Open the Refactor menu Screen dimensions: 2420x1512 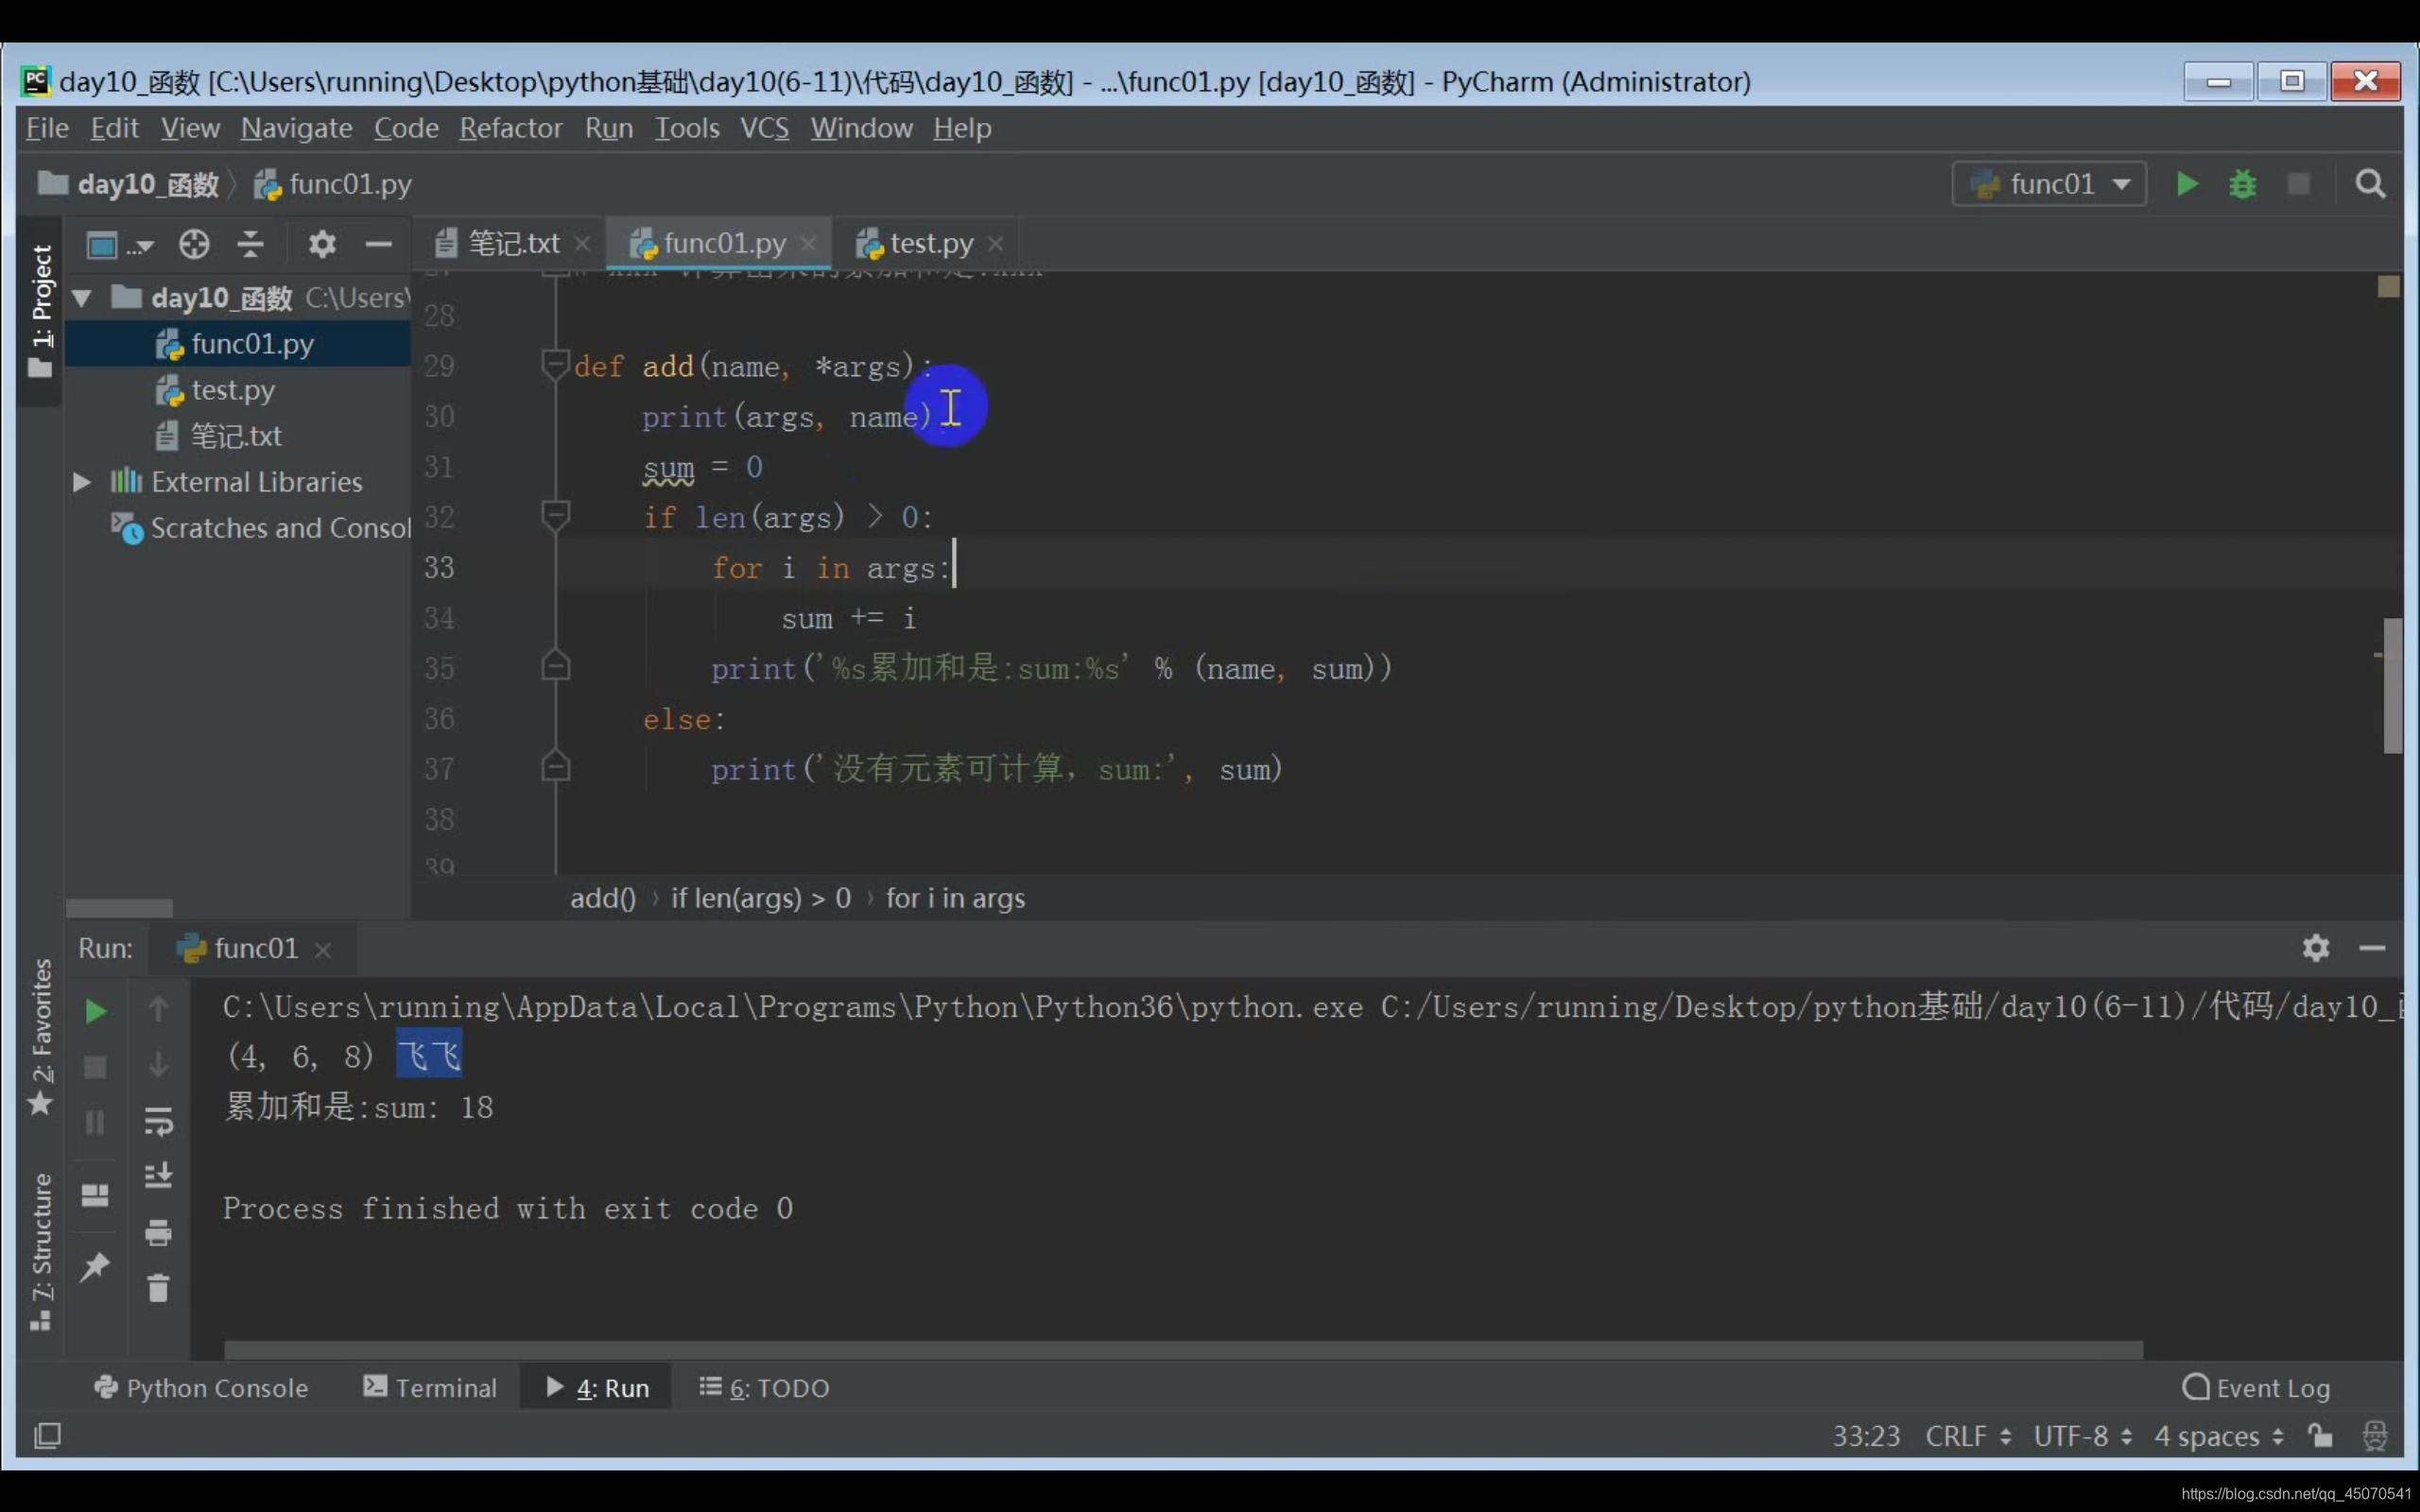point(510,128)
